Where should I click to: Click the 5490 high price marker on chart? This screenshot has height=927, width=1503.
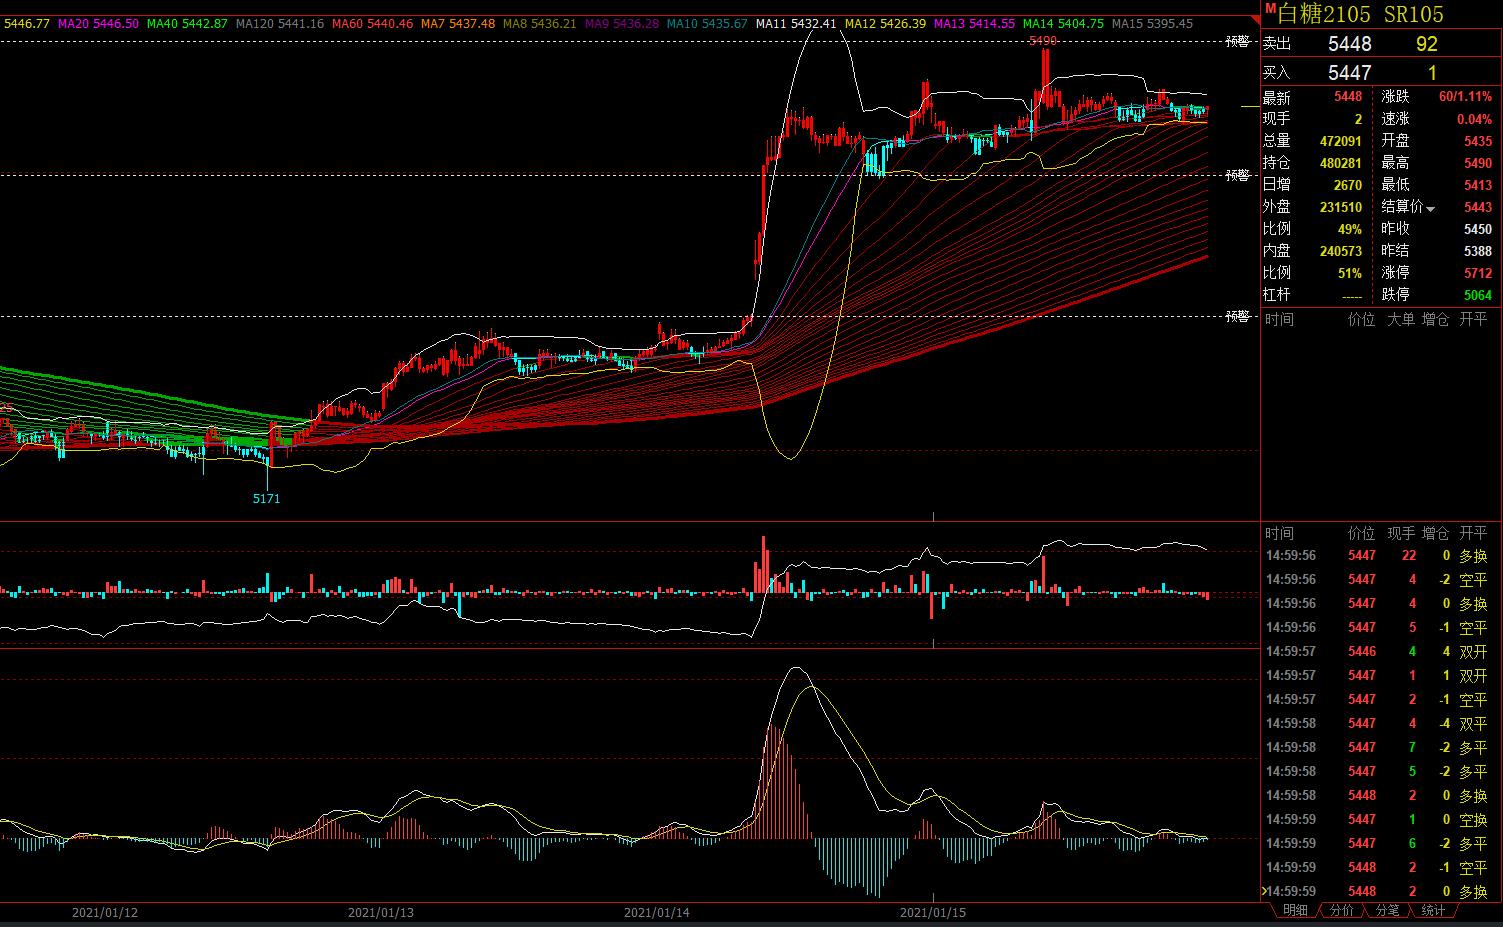pos(1043,40)
